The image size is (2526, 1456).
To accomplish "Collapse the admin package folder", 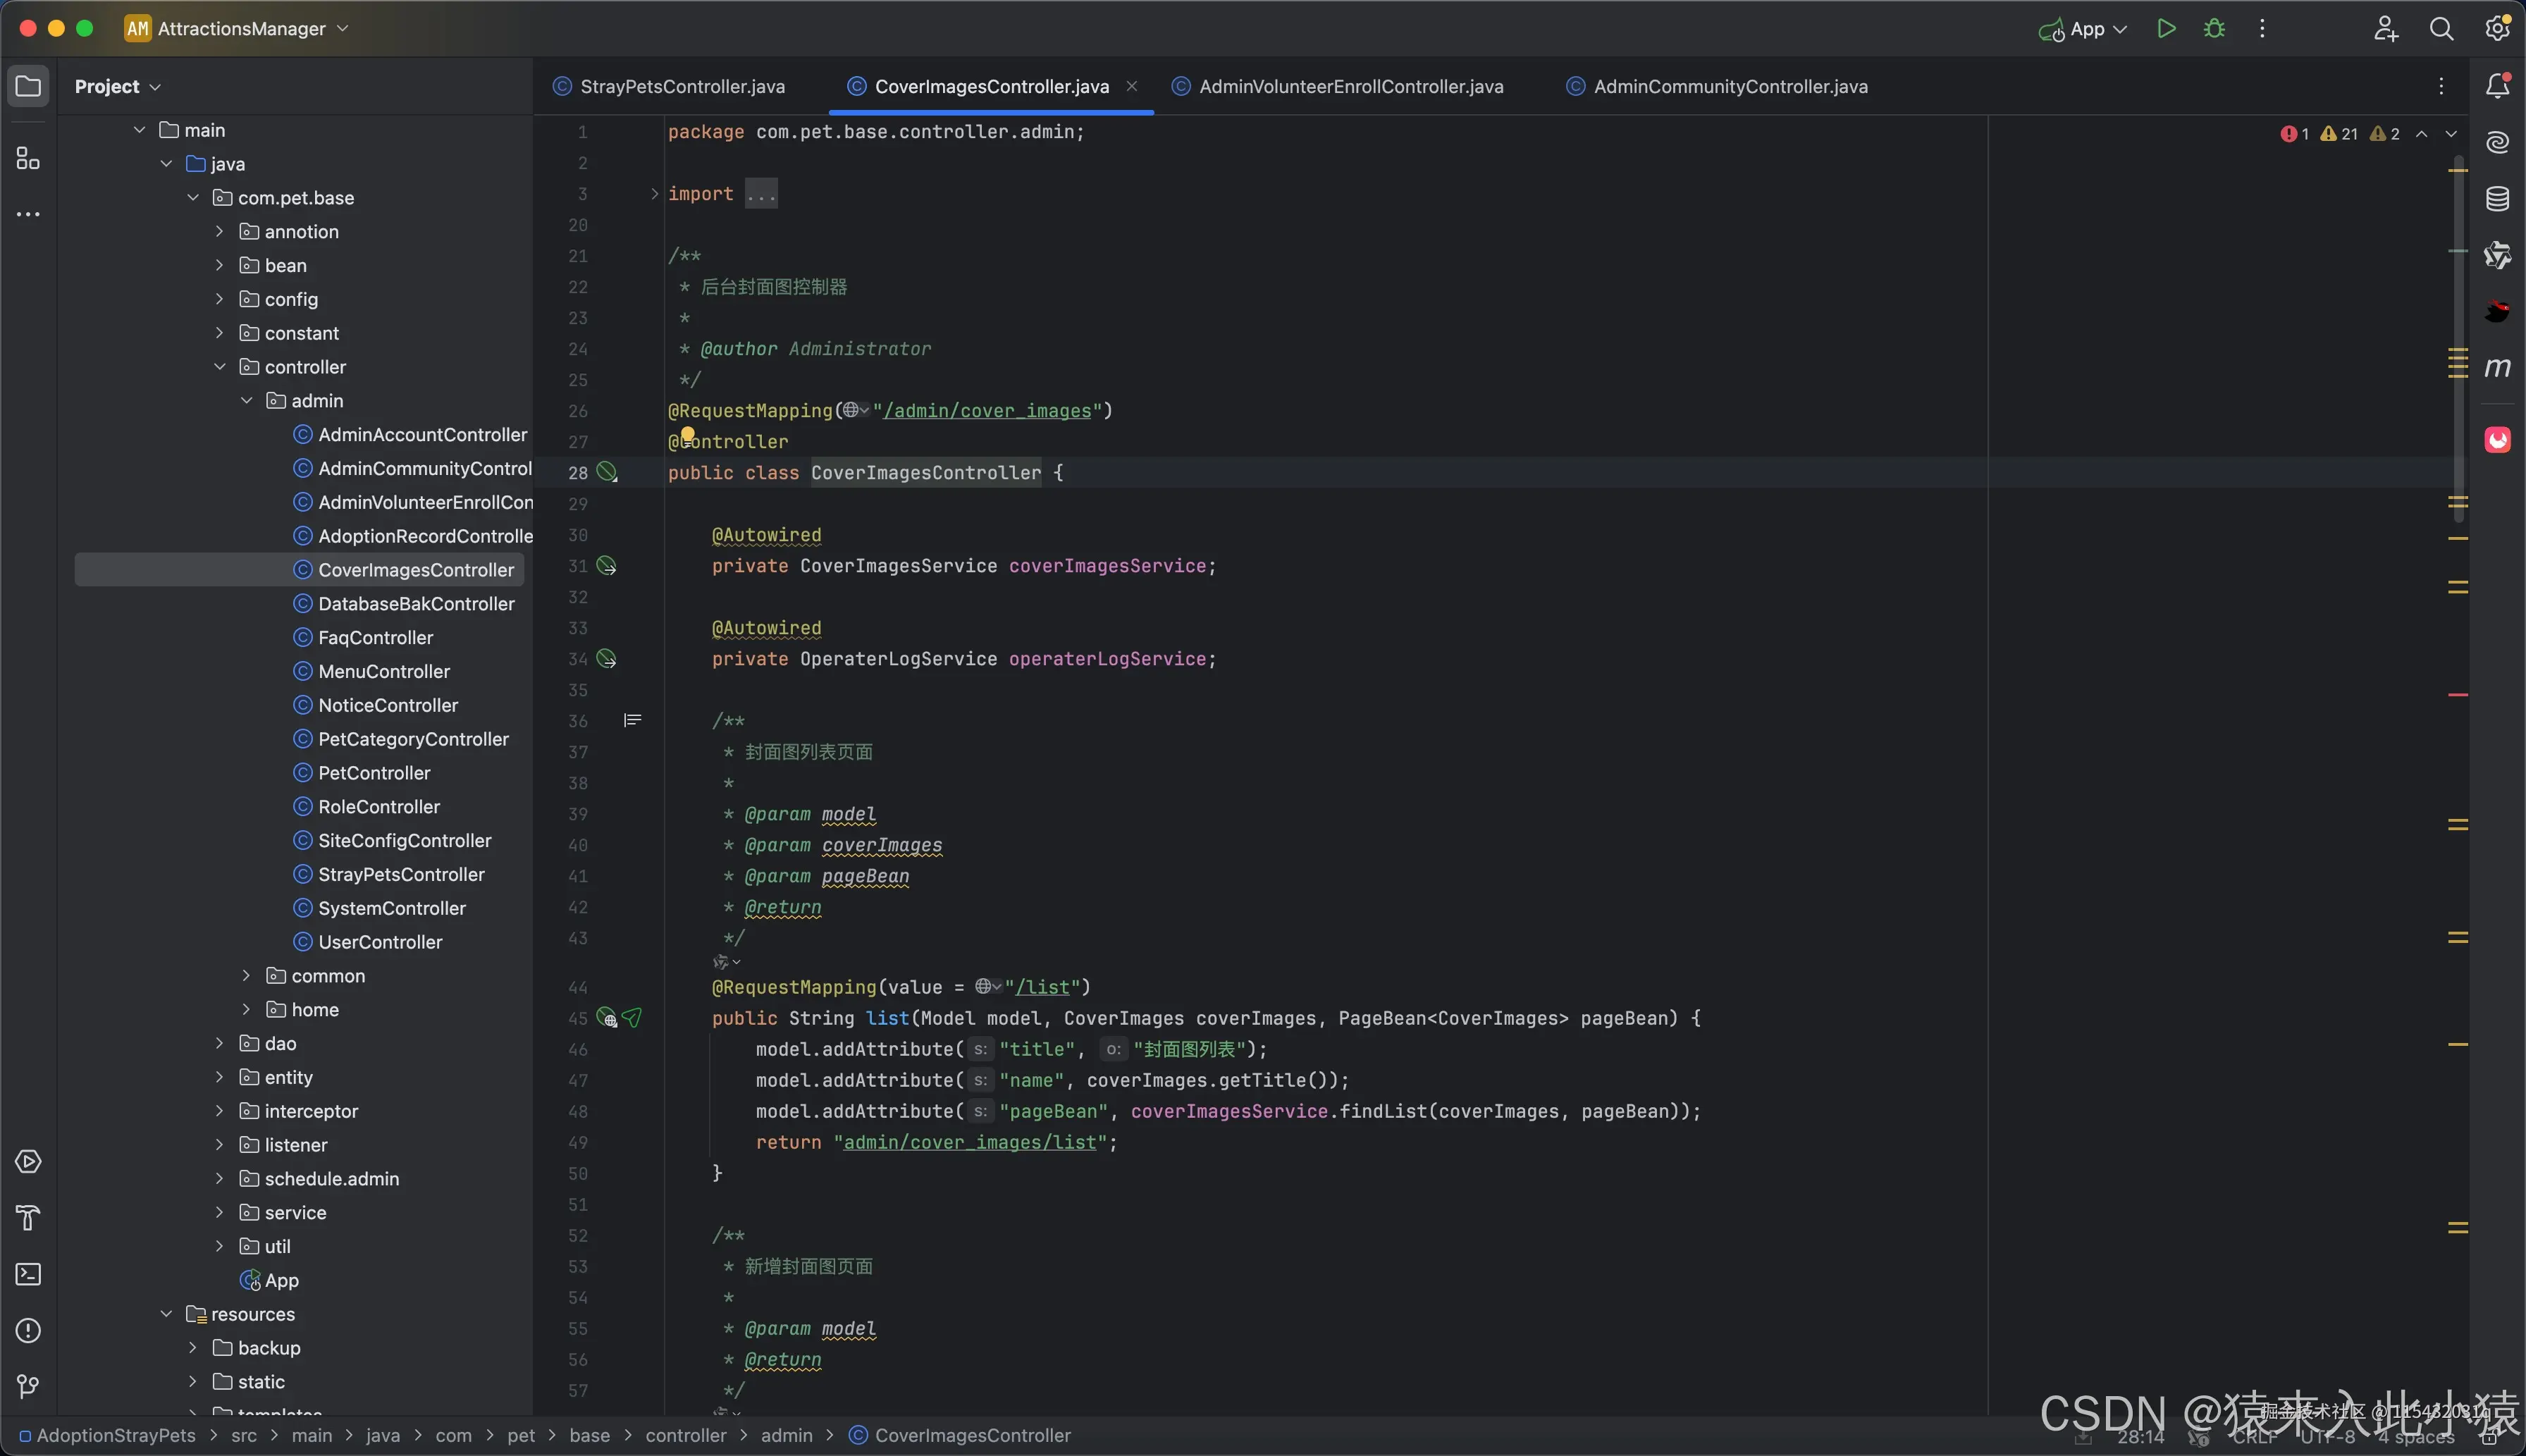I will coord(246,401).
